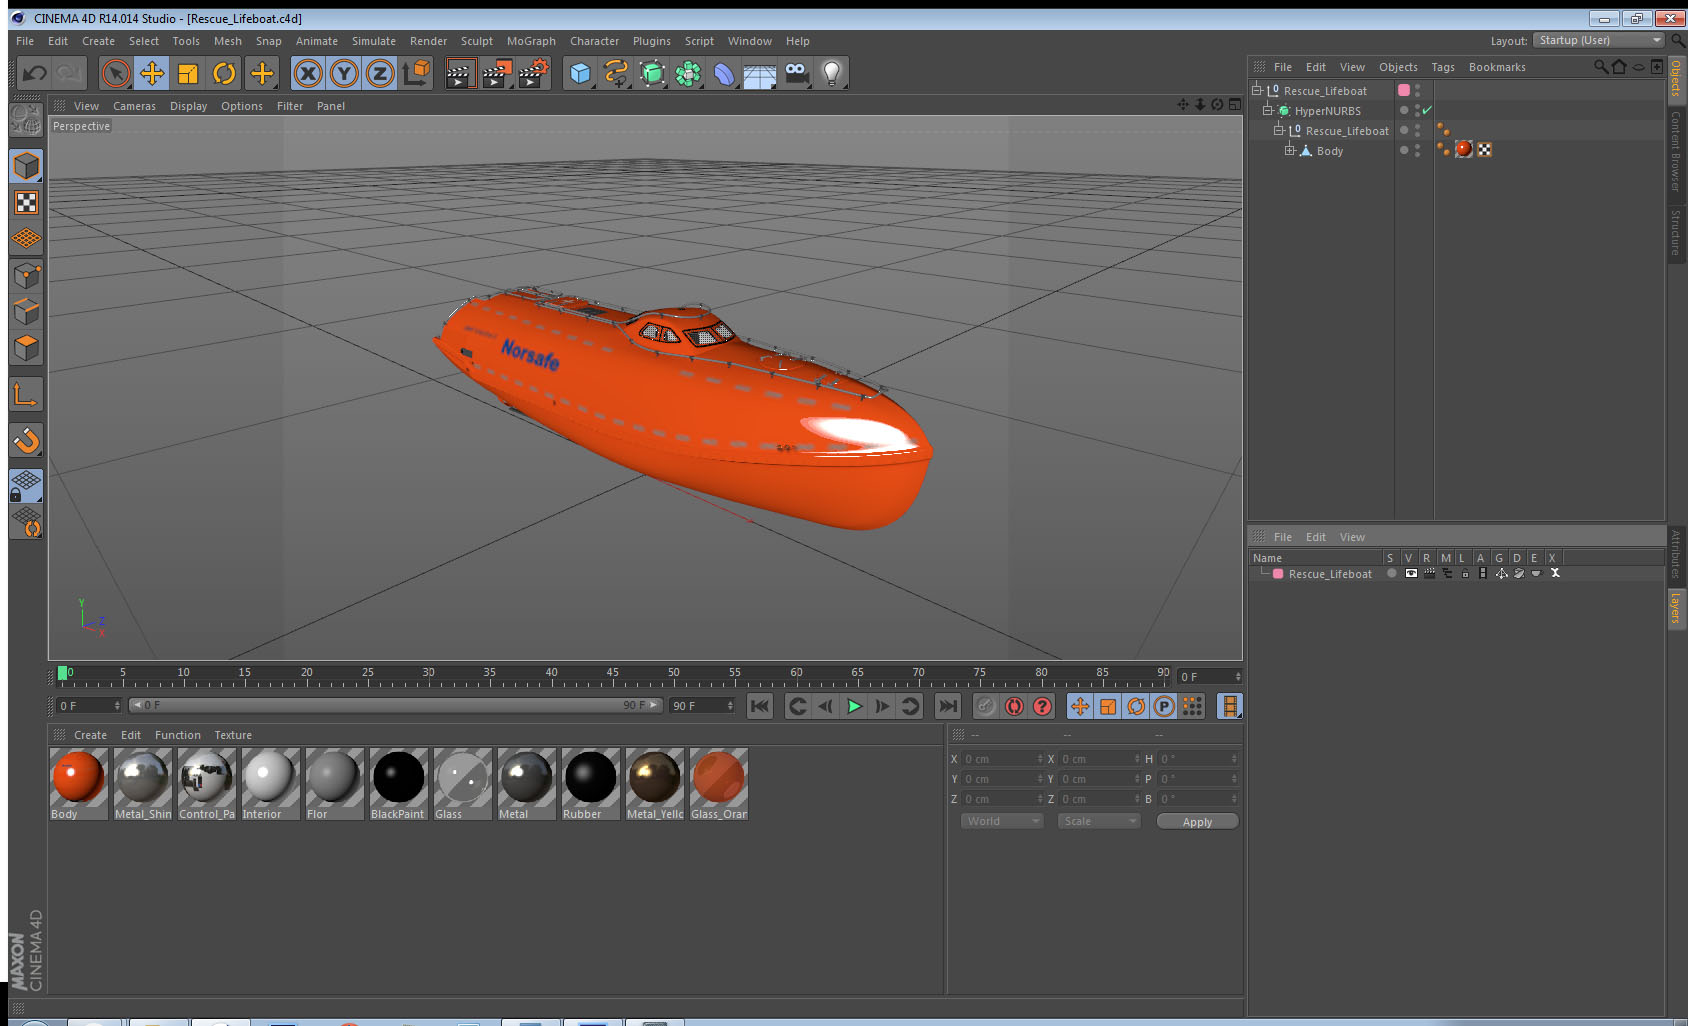1688x1026 pixels.
Task: Click the Undo arrow icon
Action: (35, 73)
